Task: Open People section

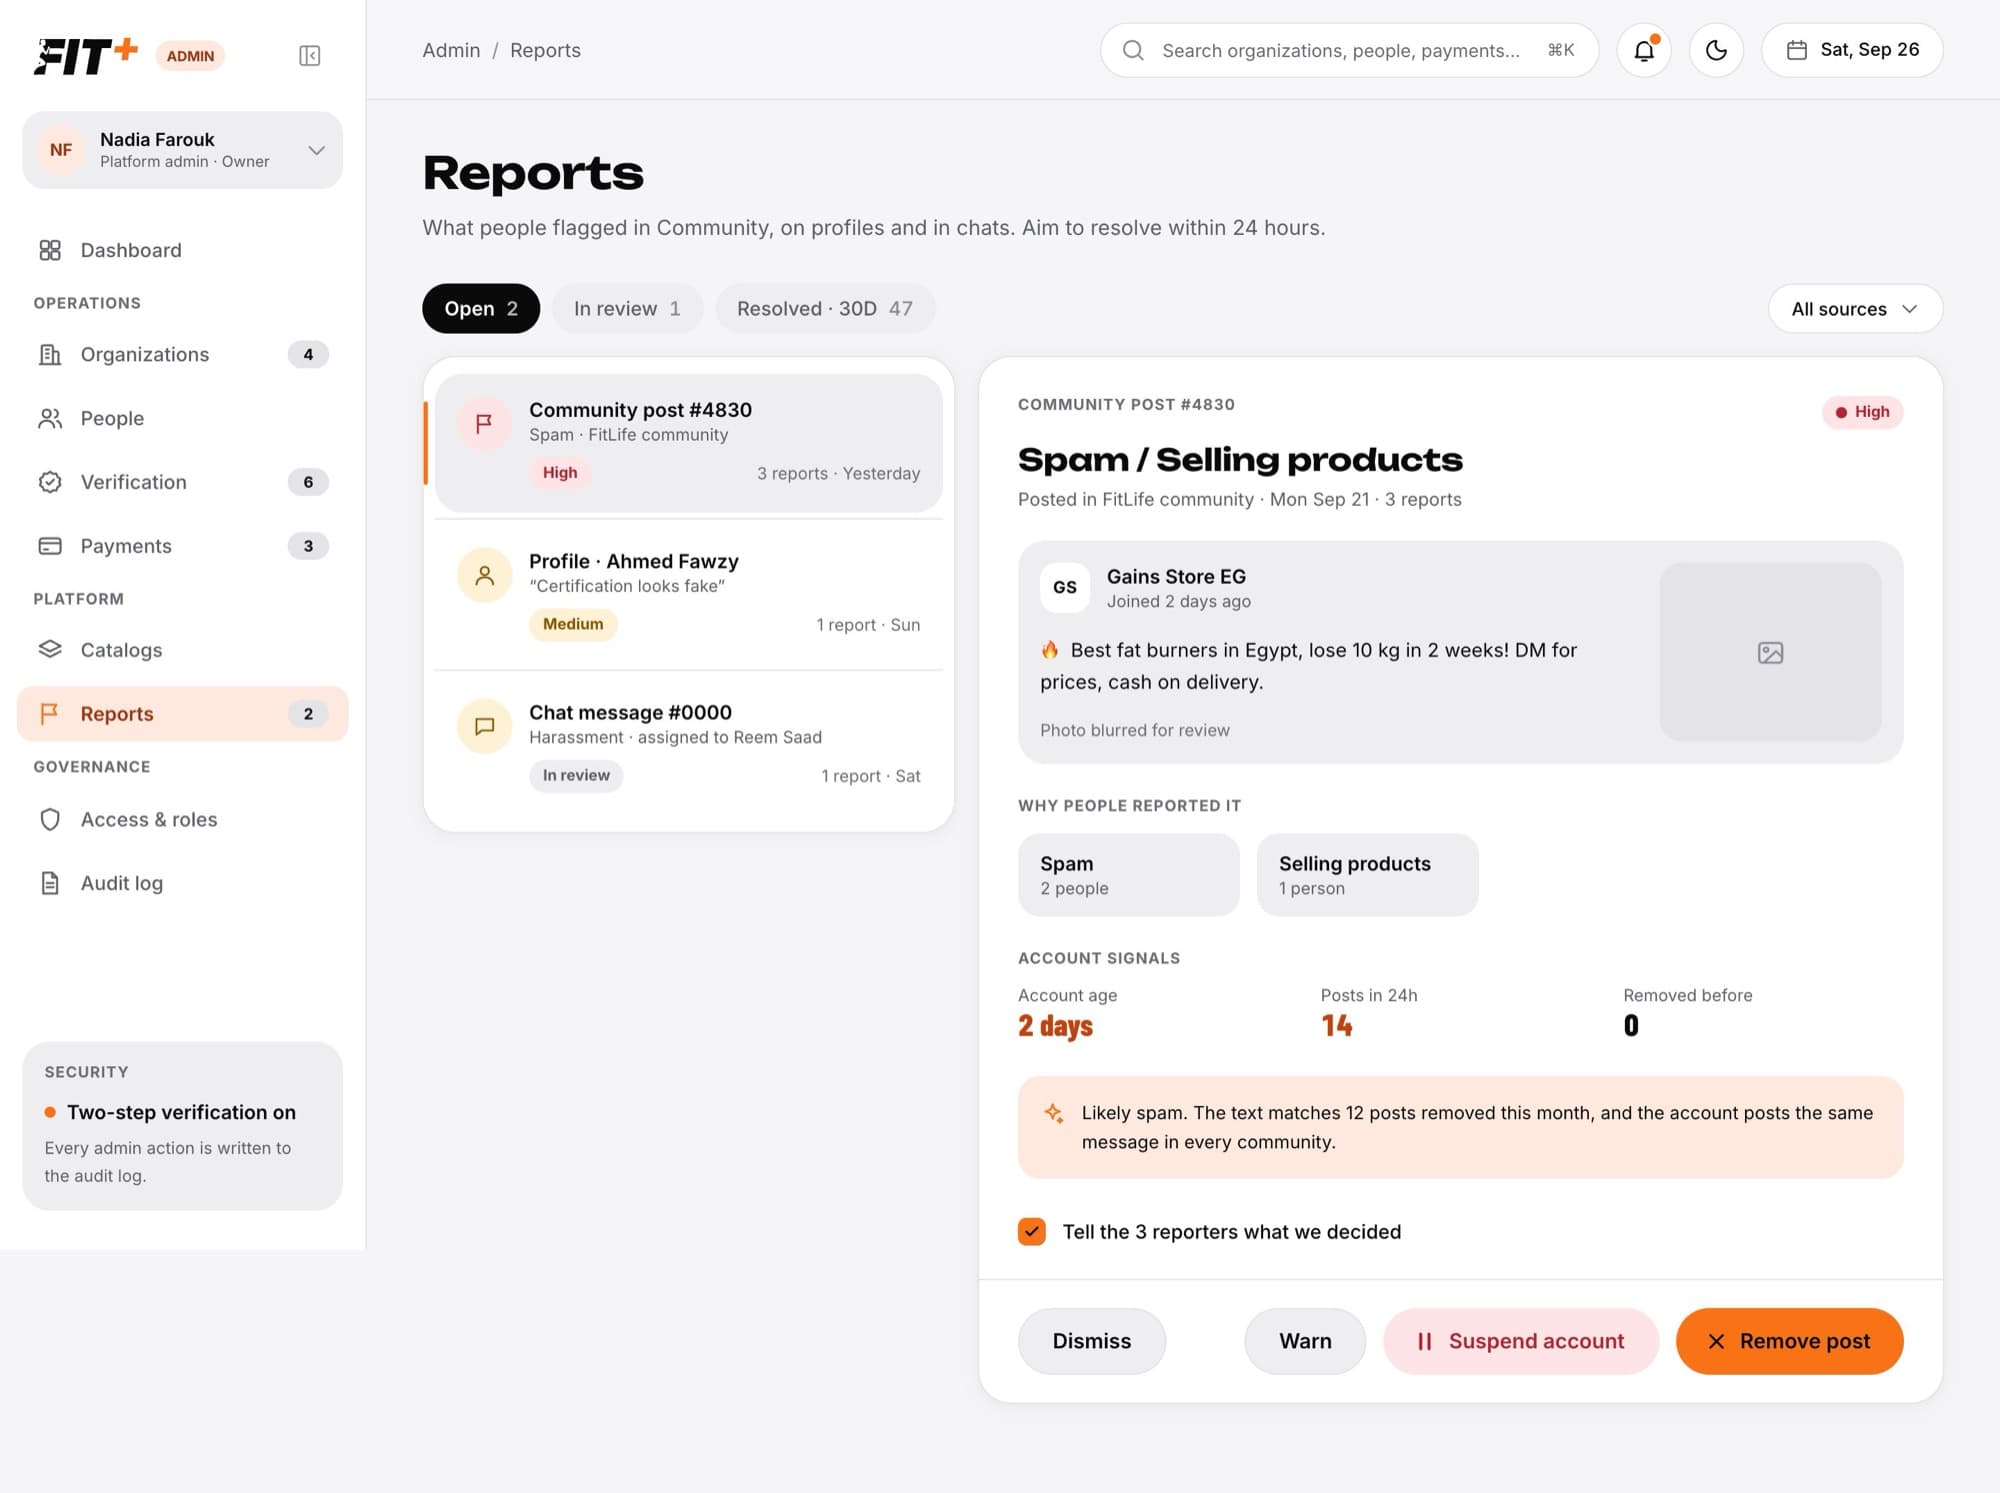Action: (x=183, y=418)
